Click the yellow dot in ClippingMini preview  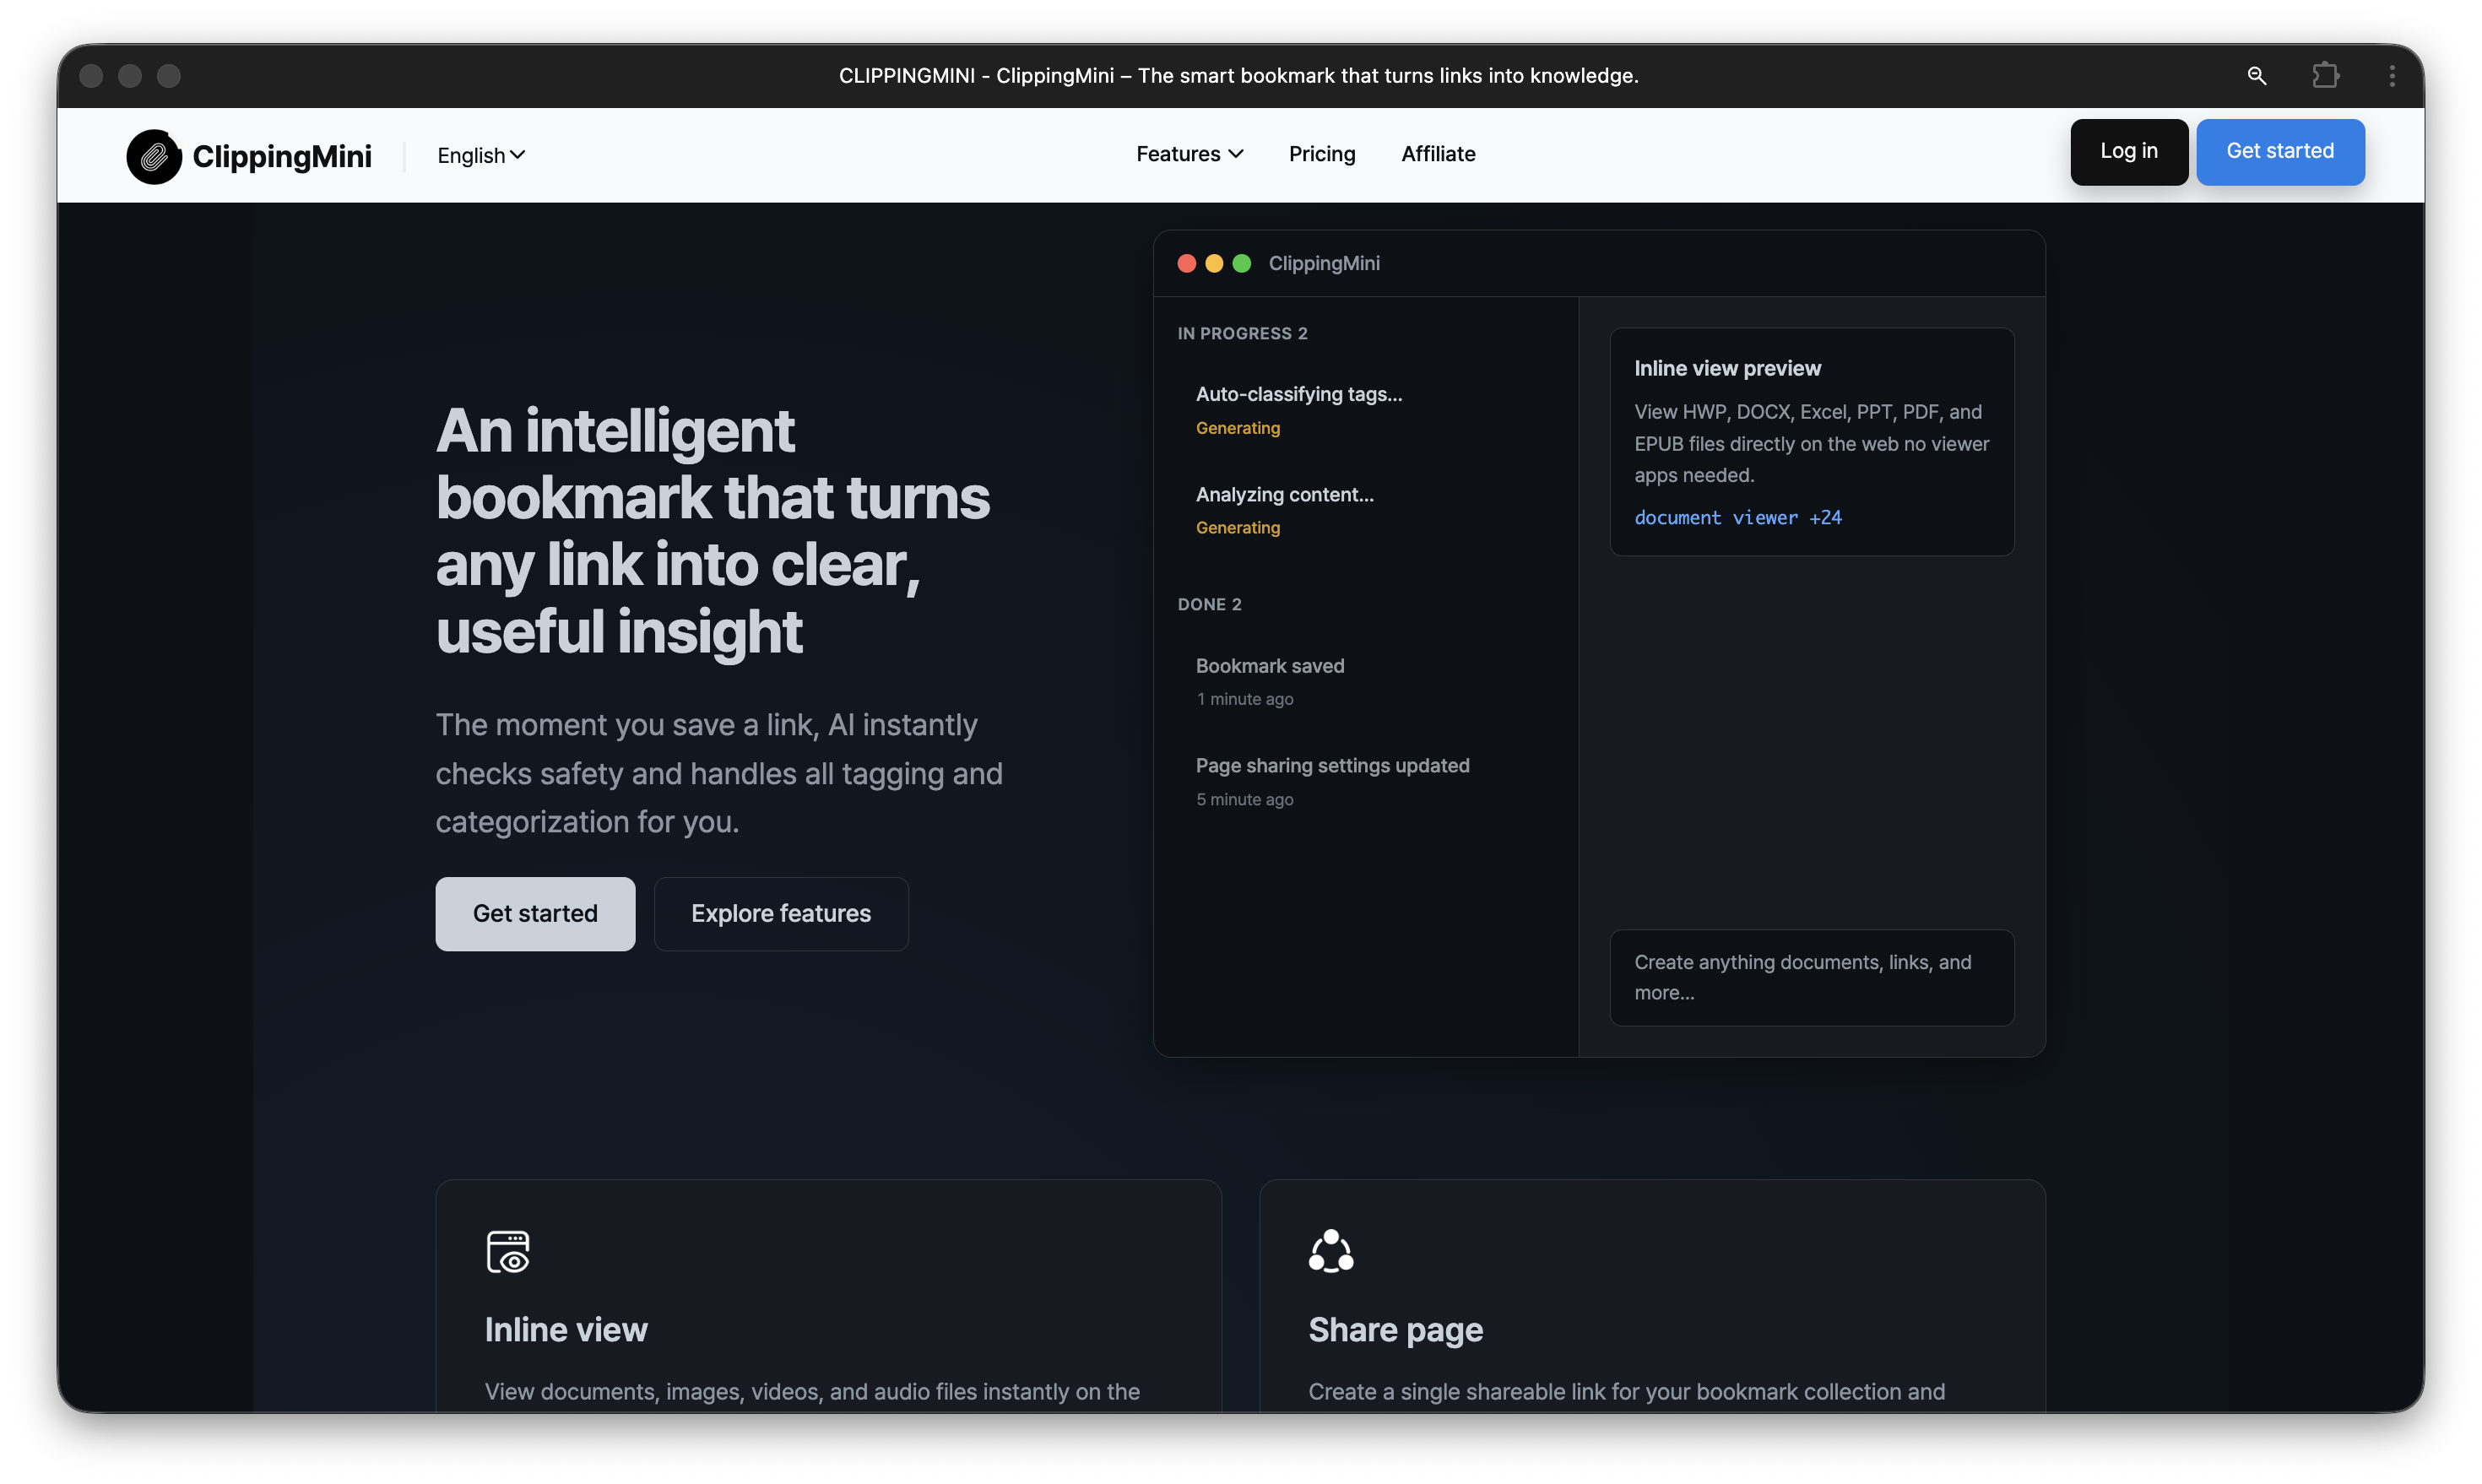(x=1214, y=263)
